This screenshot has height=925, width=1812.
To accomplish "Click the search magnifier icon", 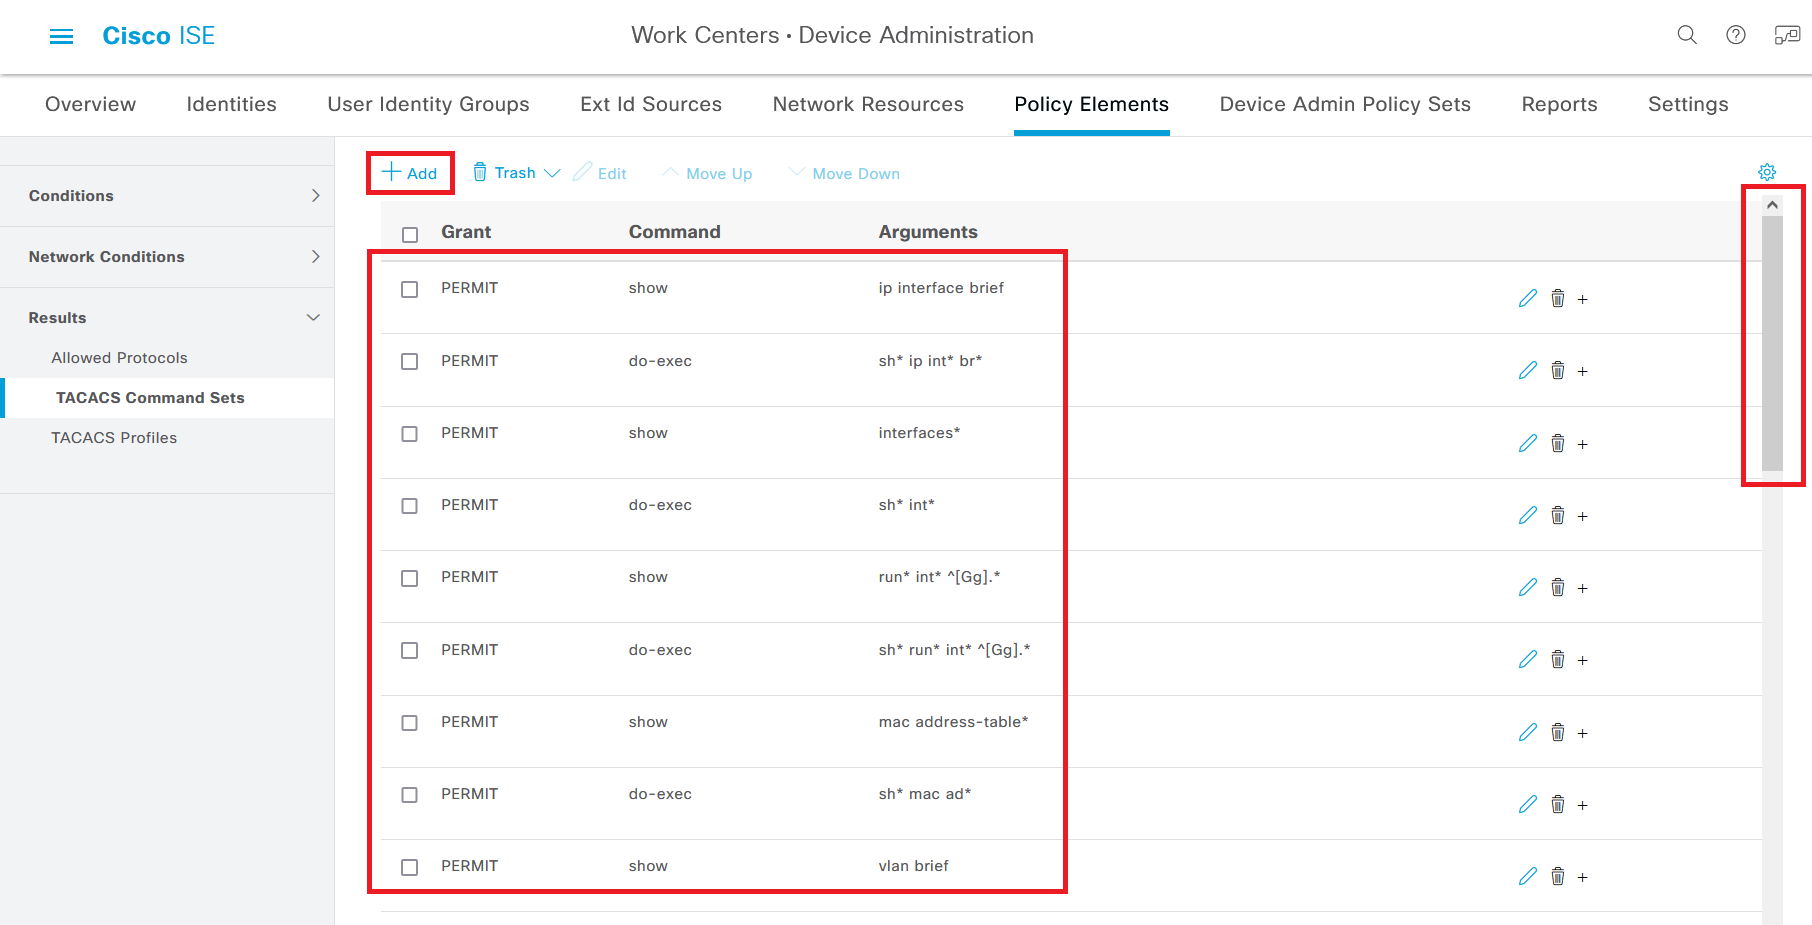I will 1687,35.
